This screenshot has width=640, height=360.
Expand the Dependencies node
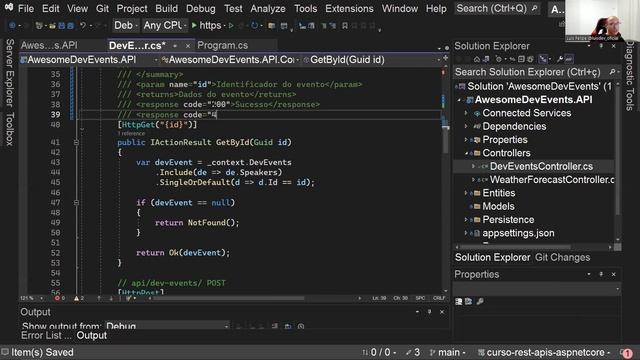pos(466,127)
